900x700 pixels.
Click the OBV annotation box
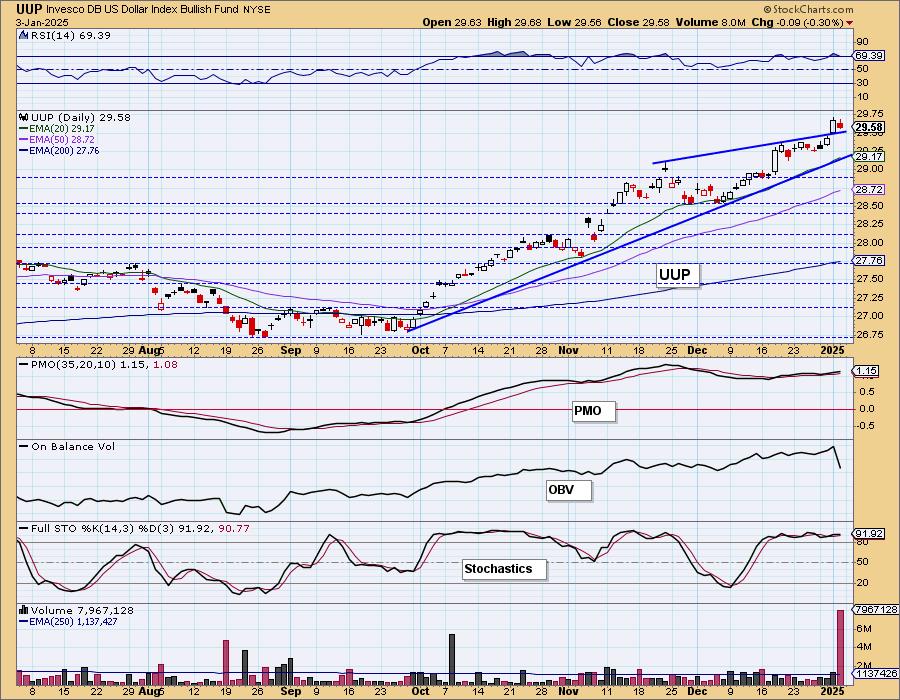568,490
